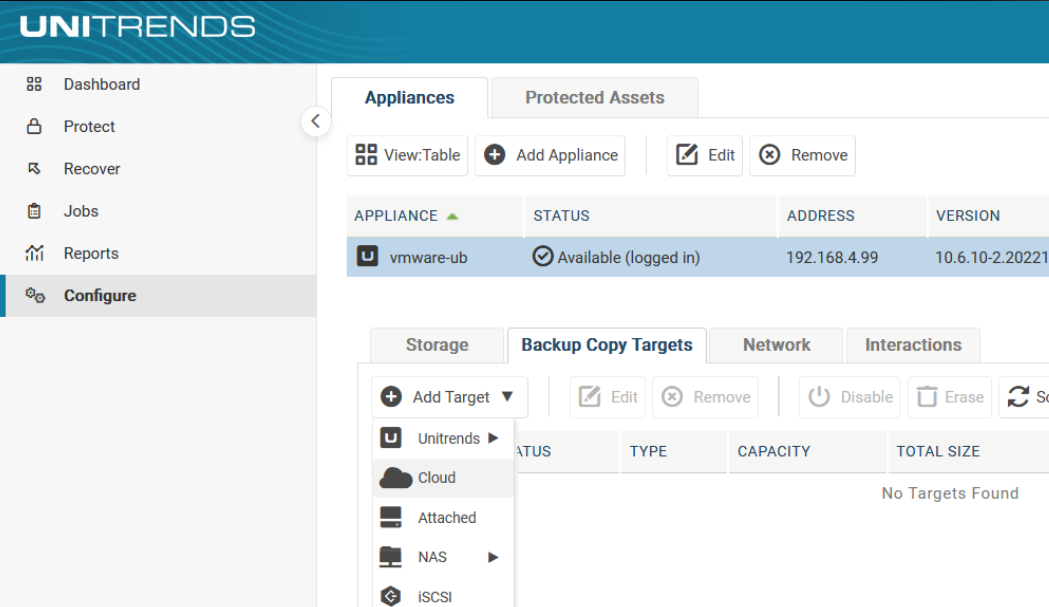Click the Disable target button label
This screenshot has height=607, width=1049.
point(866,397)
